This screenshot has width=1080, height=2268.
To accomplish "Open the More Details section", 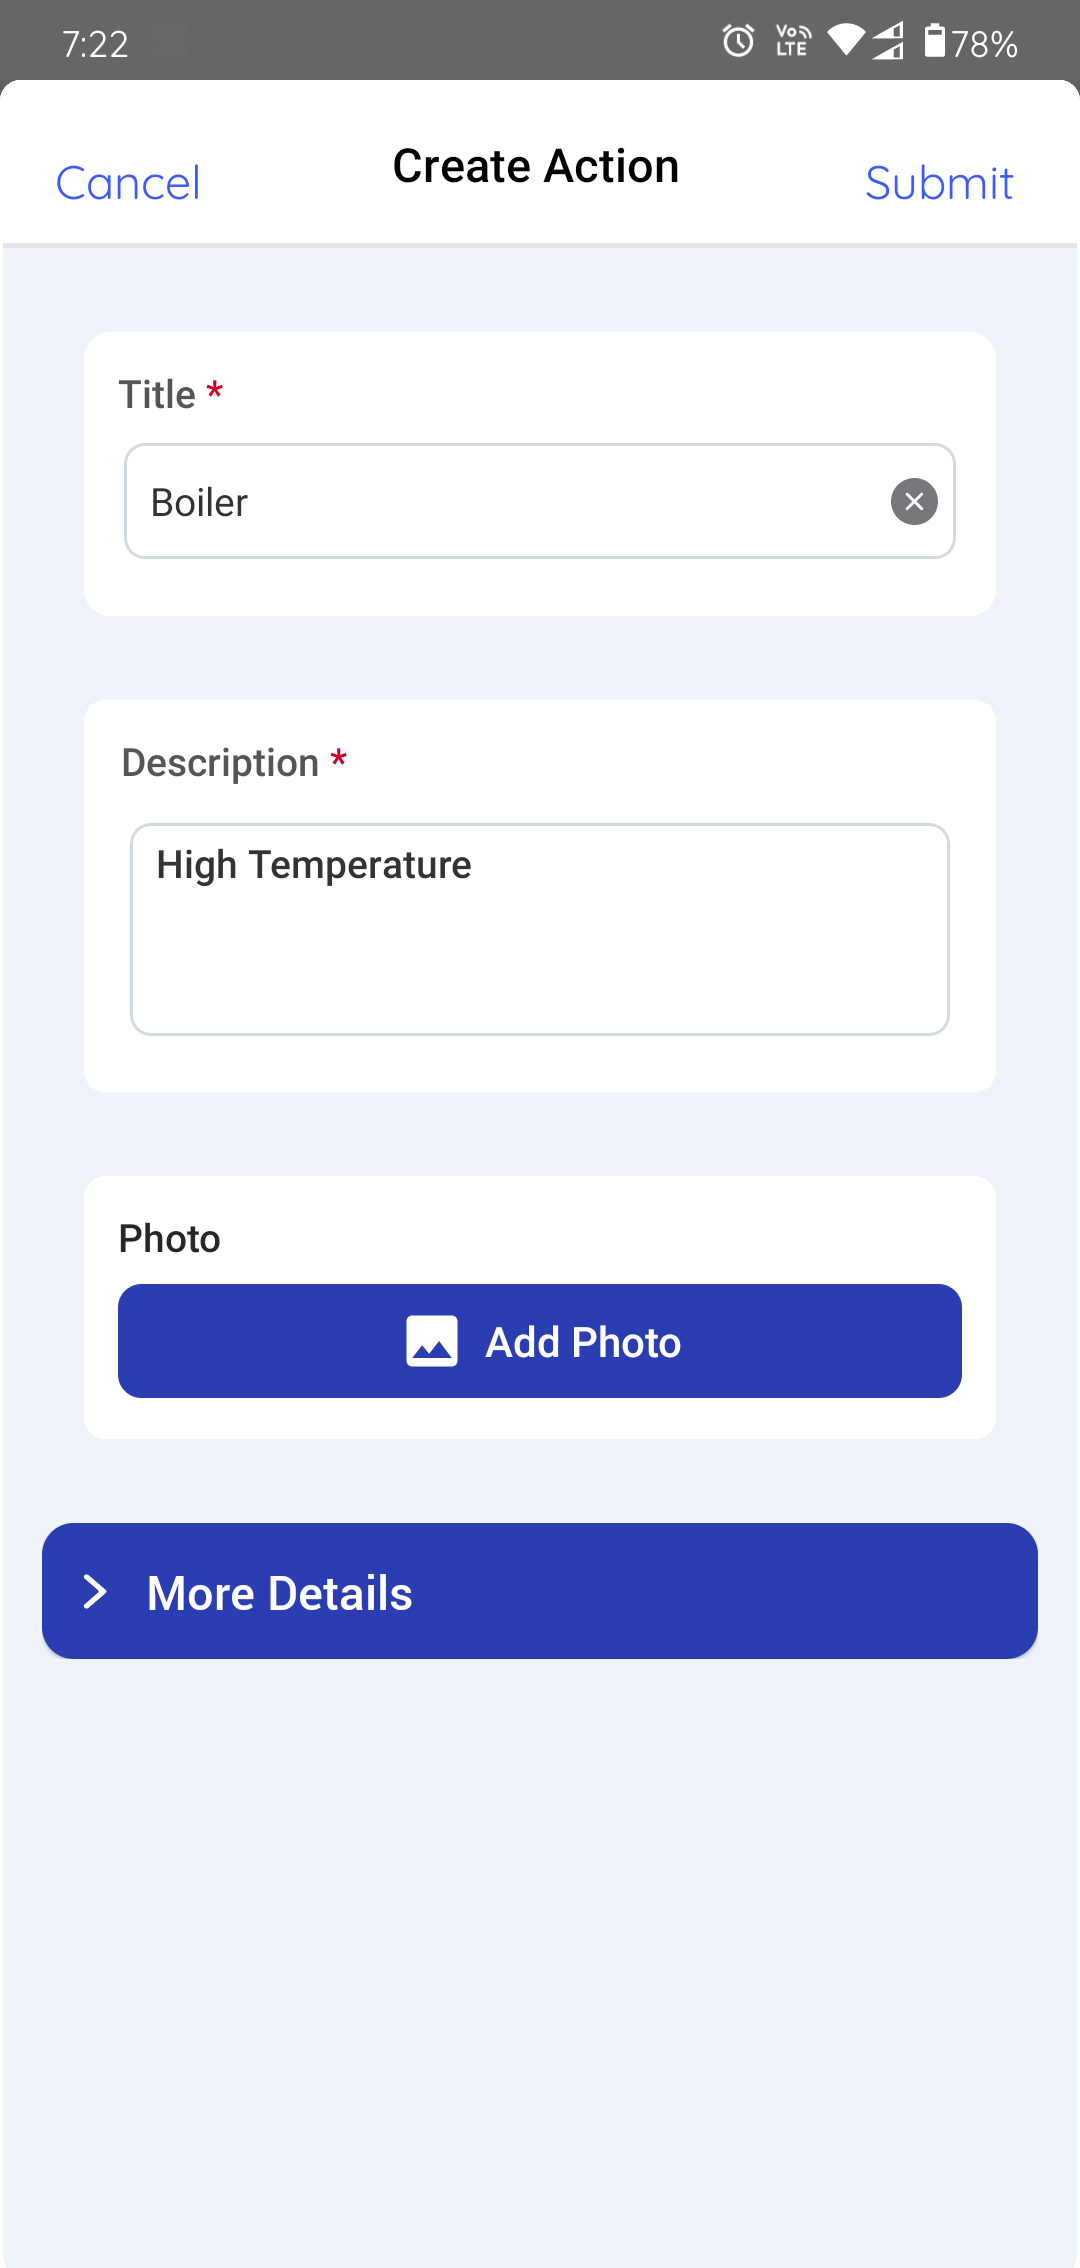I will tap(540, 1591).
